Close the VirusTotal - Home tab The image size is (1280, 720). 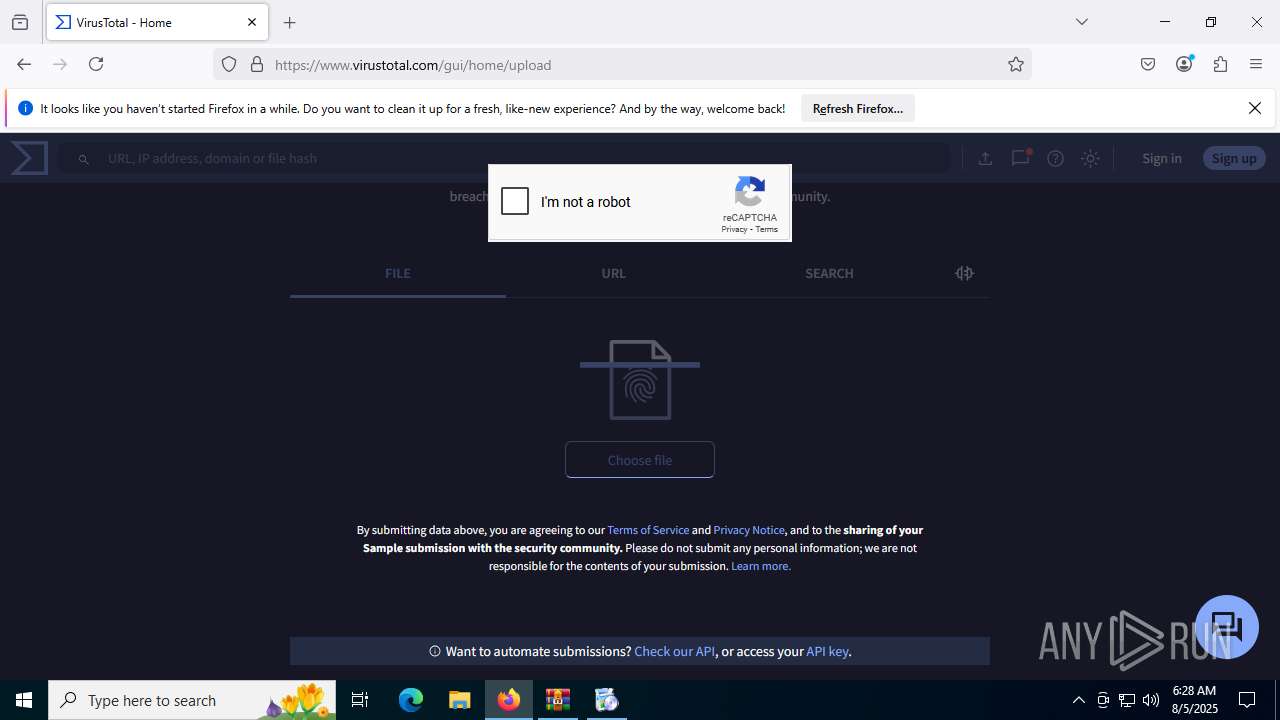252,22
